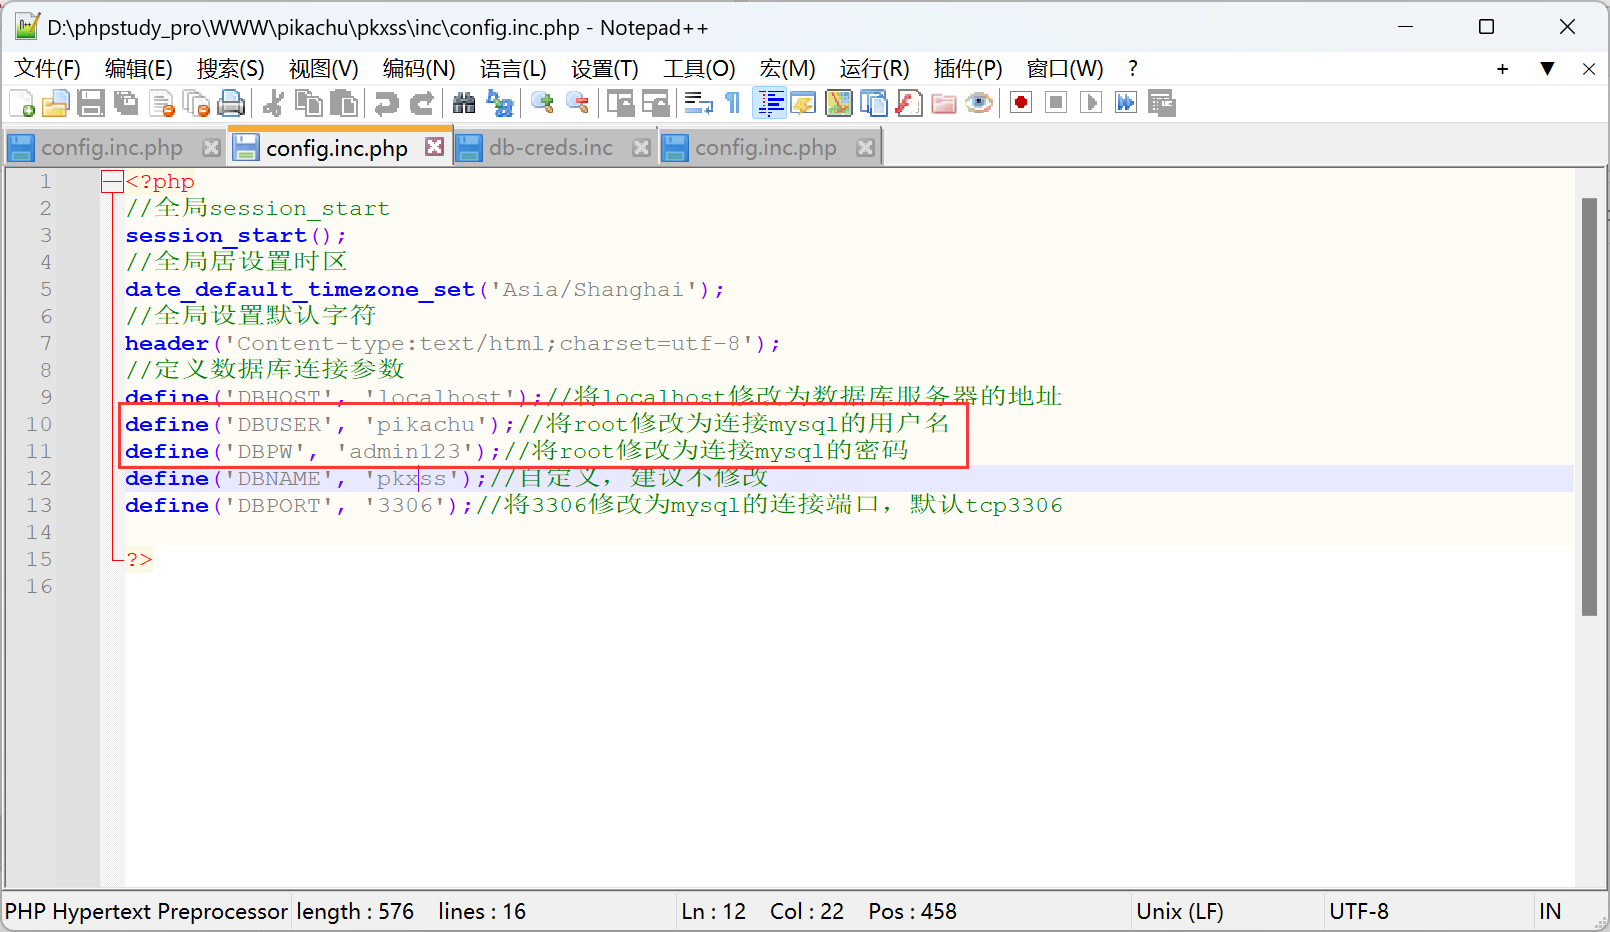Switch to the db-creds.inc tab
Screen dimensions: 1610x932
tap(551, 148)
